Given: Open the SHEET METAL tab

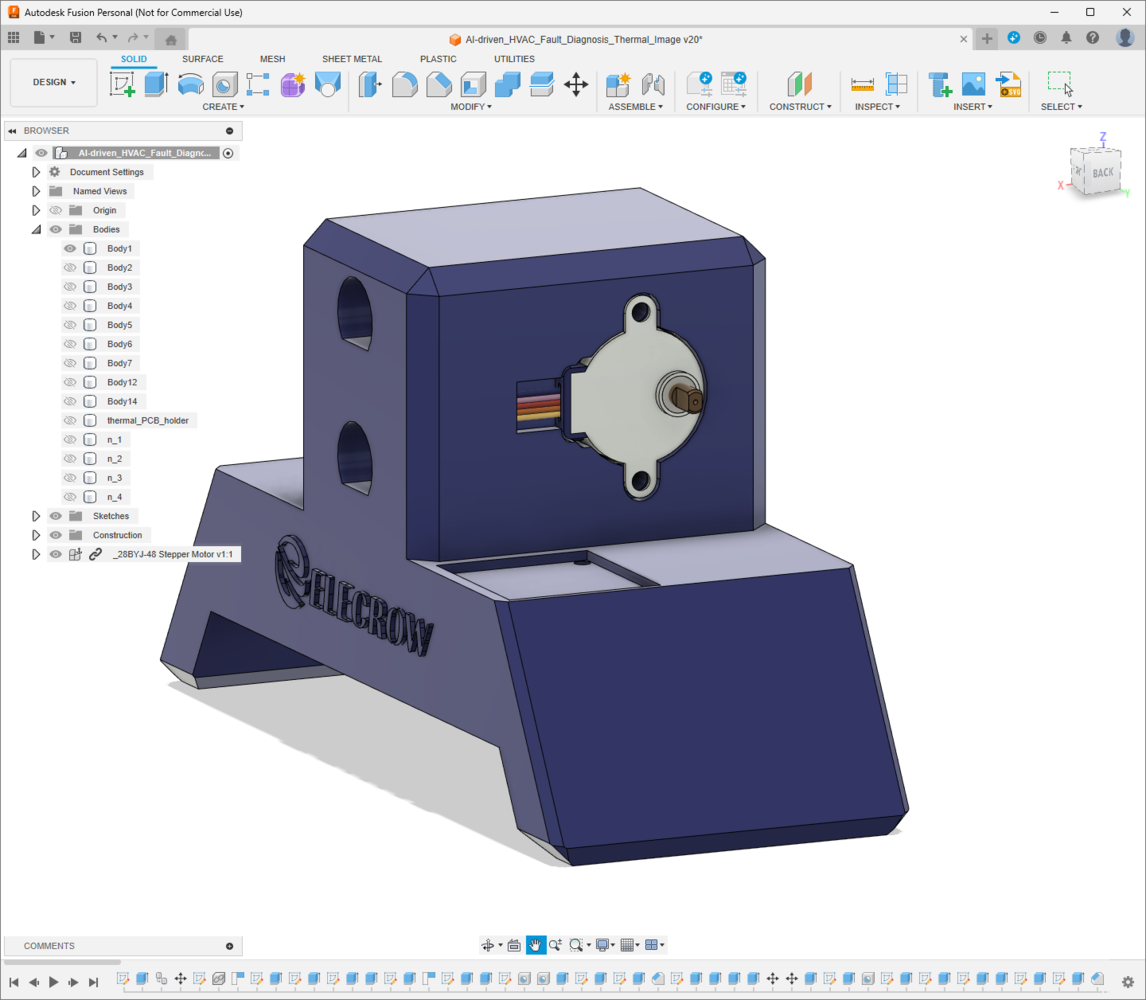Looking at the screenshot, I should pyautogui.click(x=351, y=59).
